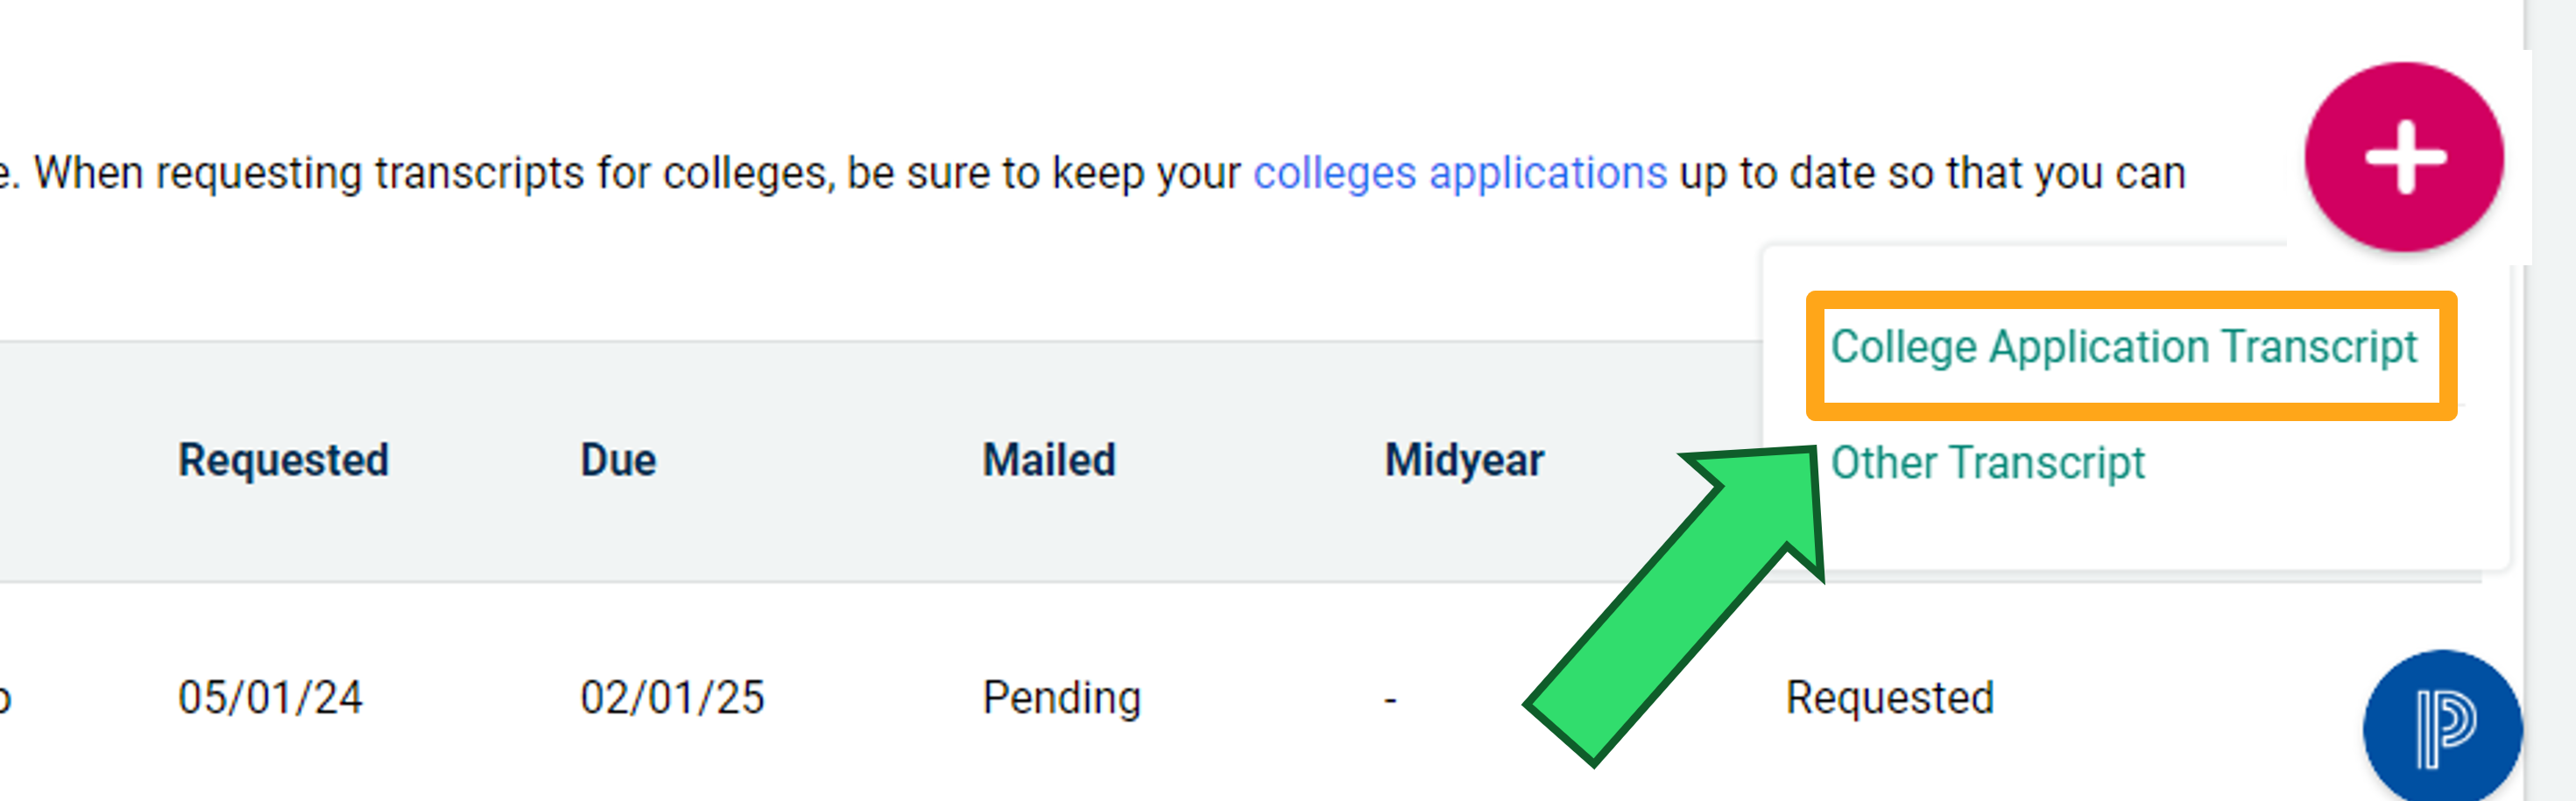Select the Requested status in the row
This screenshot has height=801, width=2576.
click(1890, 697)
